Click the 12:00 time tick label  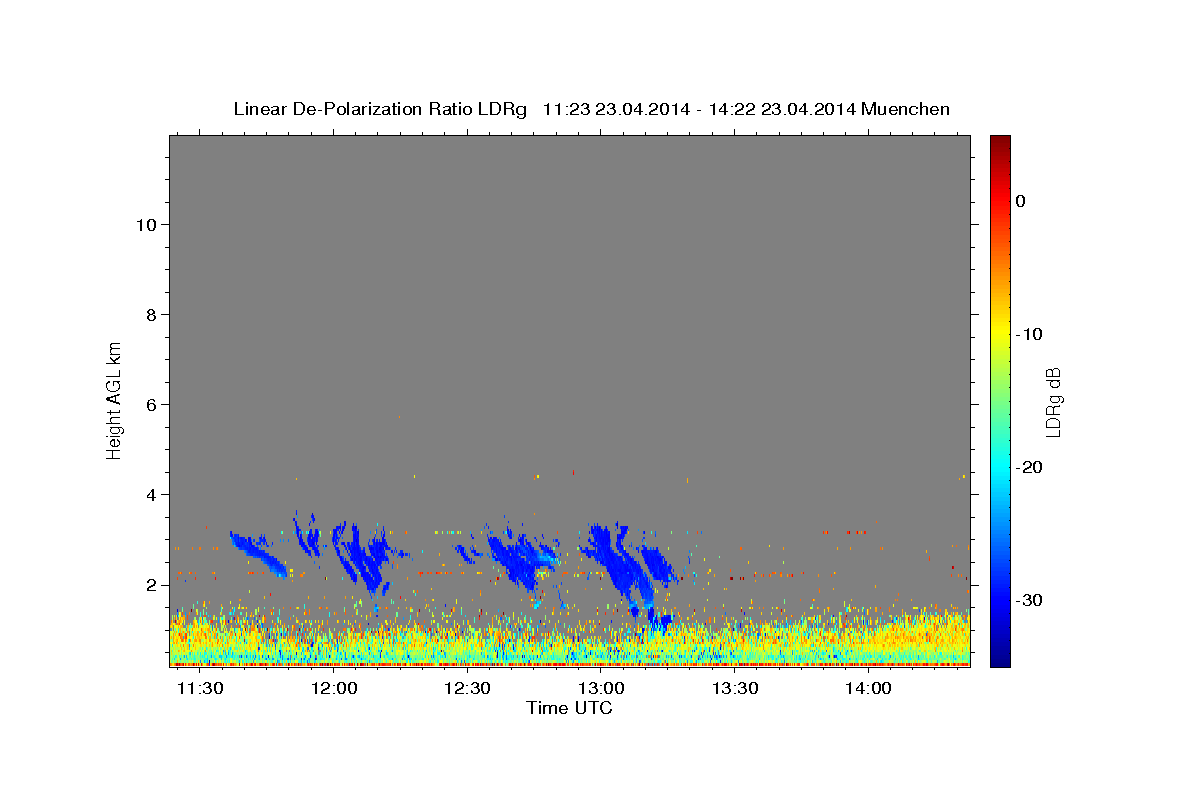[x=333, y=689]
